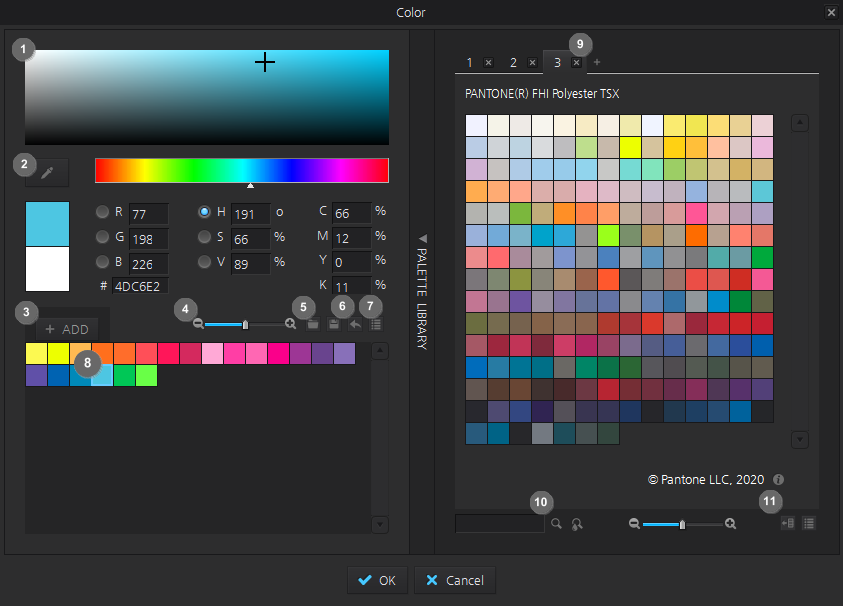Switch the user palette to list view
Image resolution: width=843 pixels, height=606 pixels.
click(376, 324)
